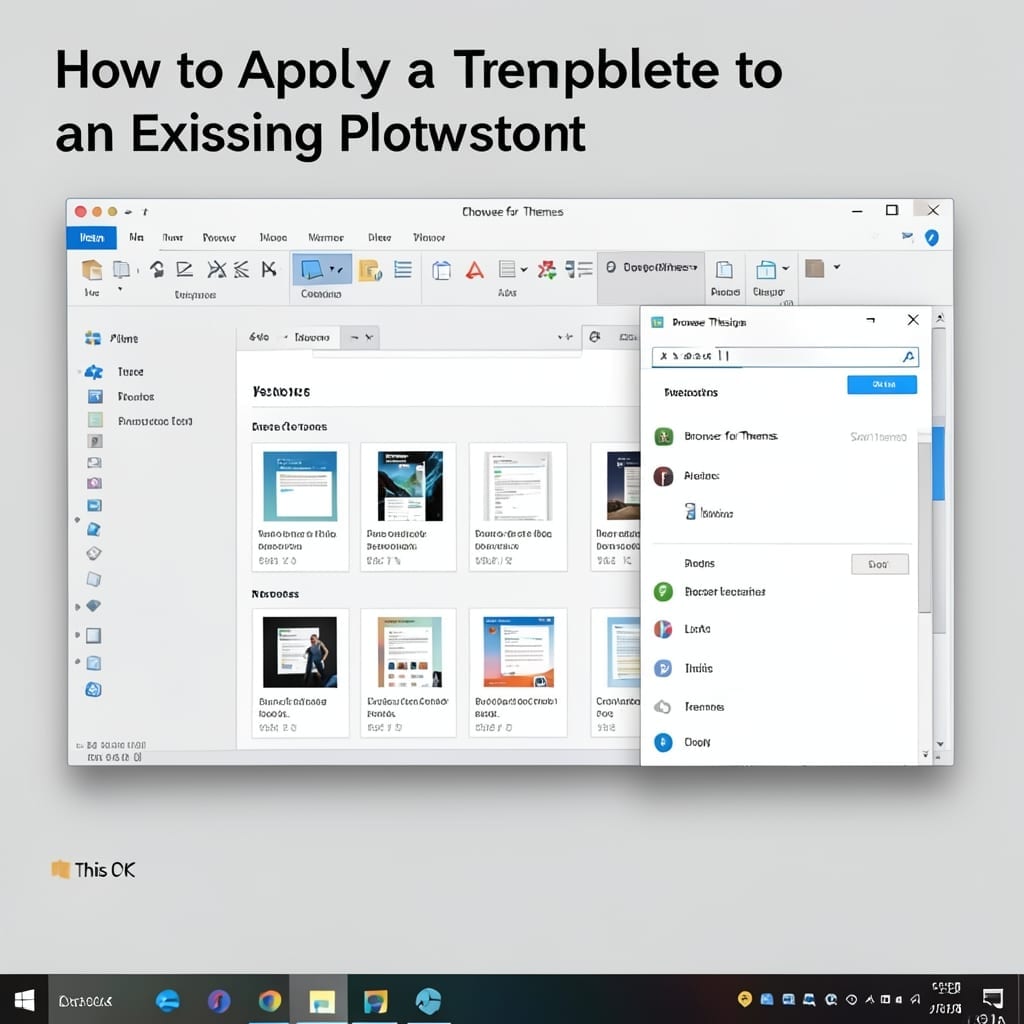Click the Fllme header in the sidebar

(x=123, y=338)
